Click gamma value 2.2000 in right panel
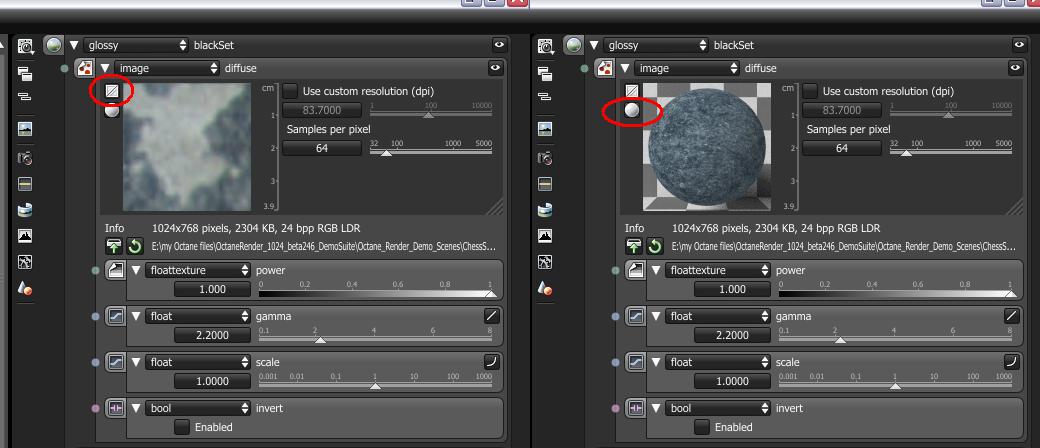Image resolution: width=1040 pixels, height=448 pixels. [732, 335]
